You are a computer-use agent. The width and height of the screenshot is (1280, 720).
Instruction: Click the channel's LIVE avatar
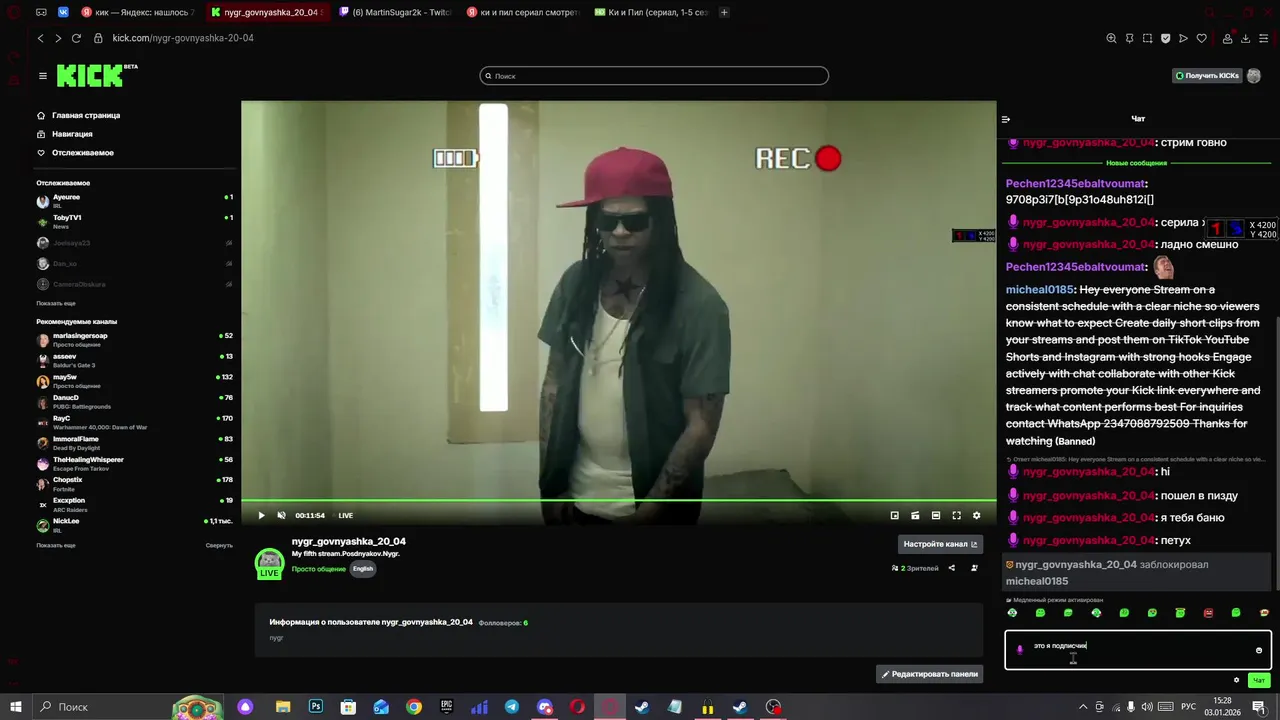click(269, 563)
